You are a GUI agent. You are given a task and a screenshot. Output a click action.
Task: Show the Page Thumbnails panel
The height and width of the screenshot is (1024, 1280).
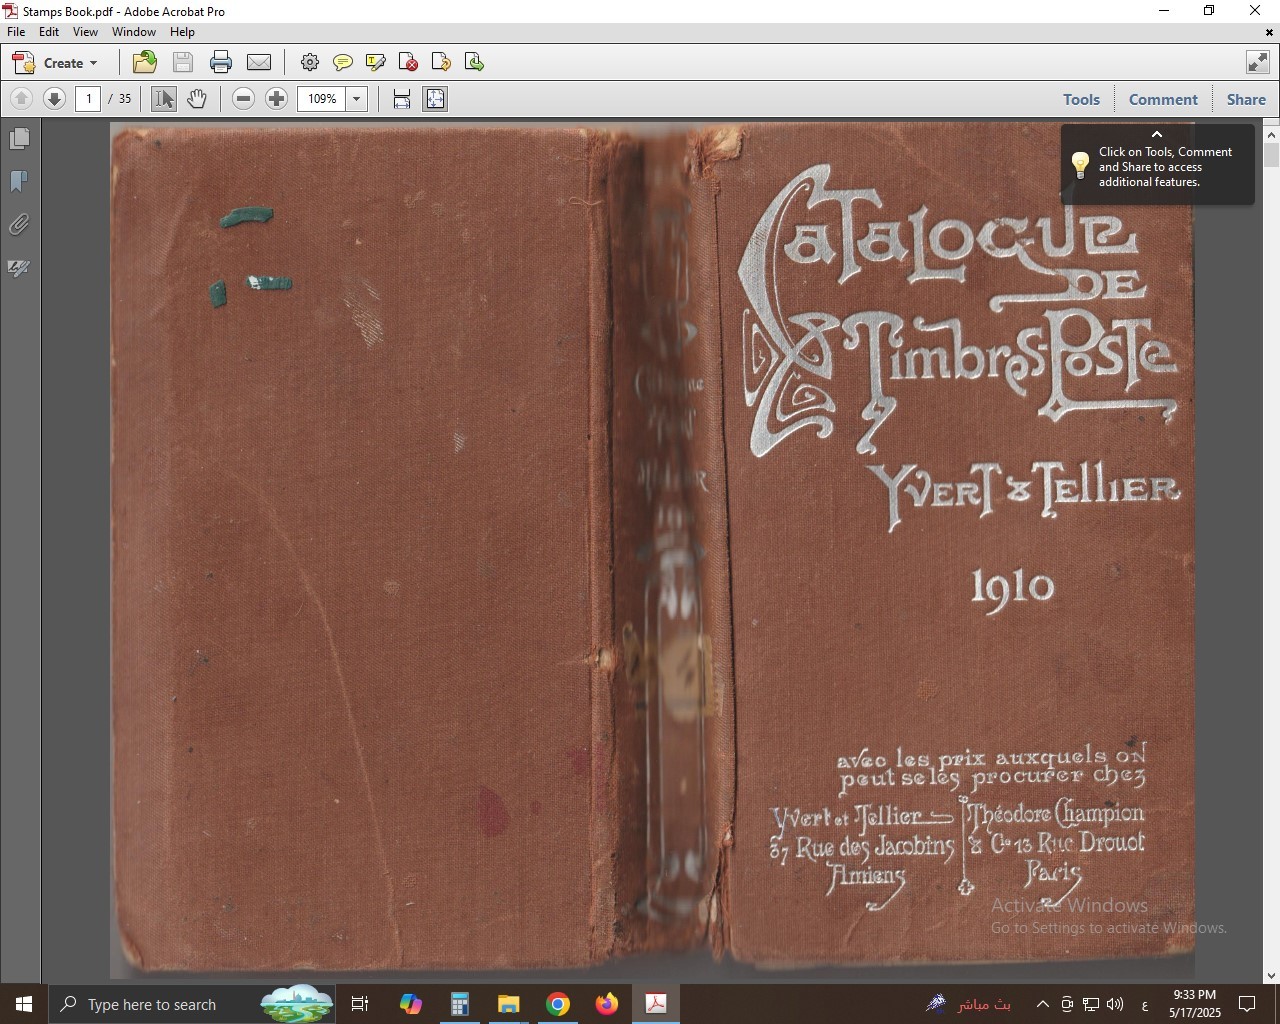(x=19, y=138)
